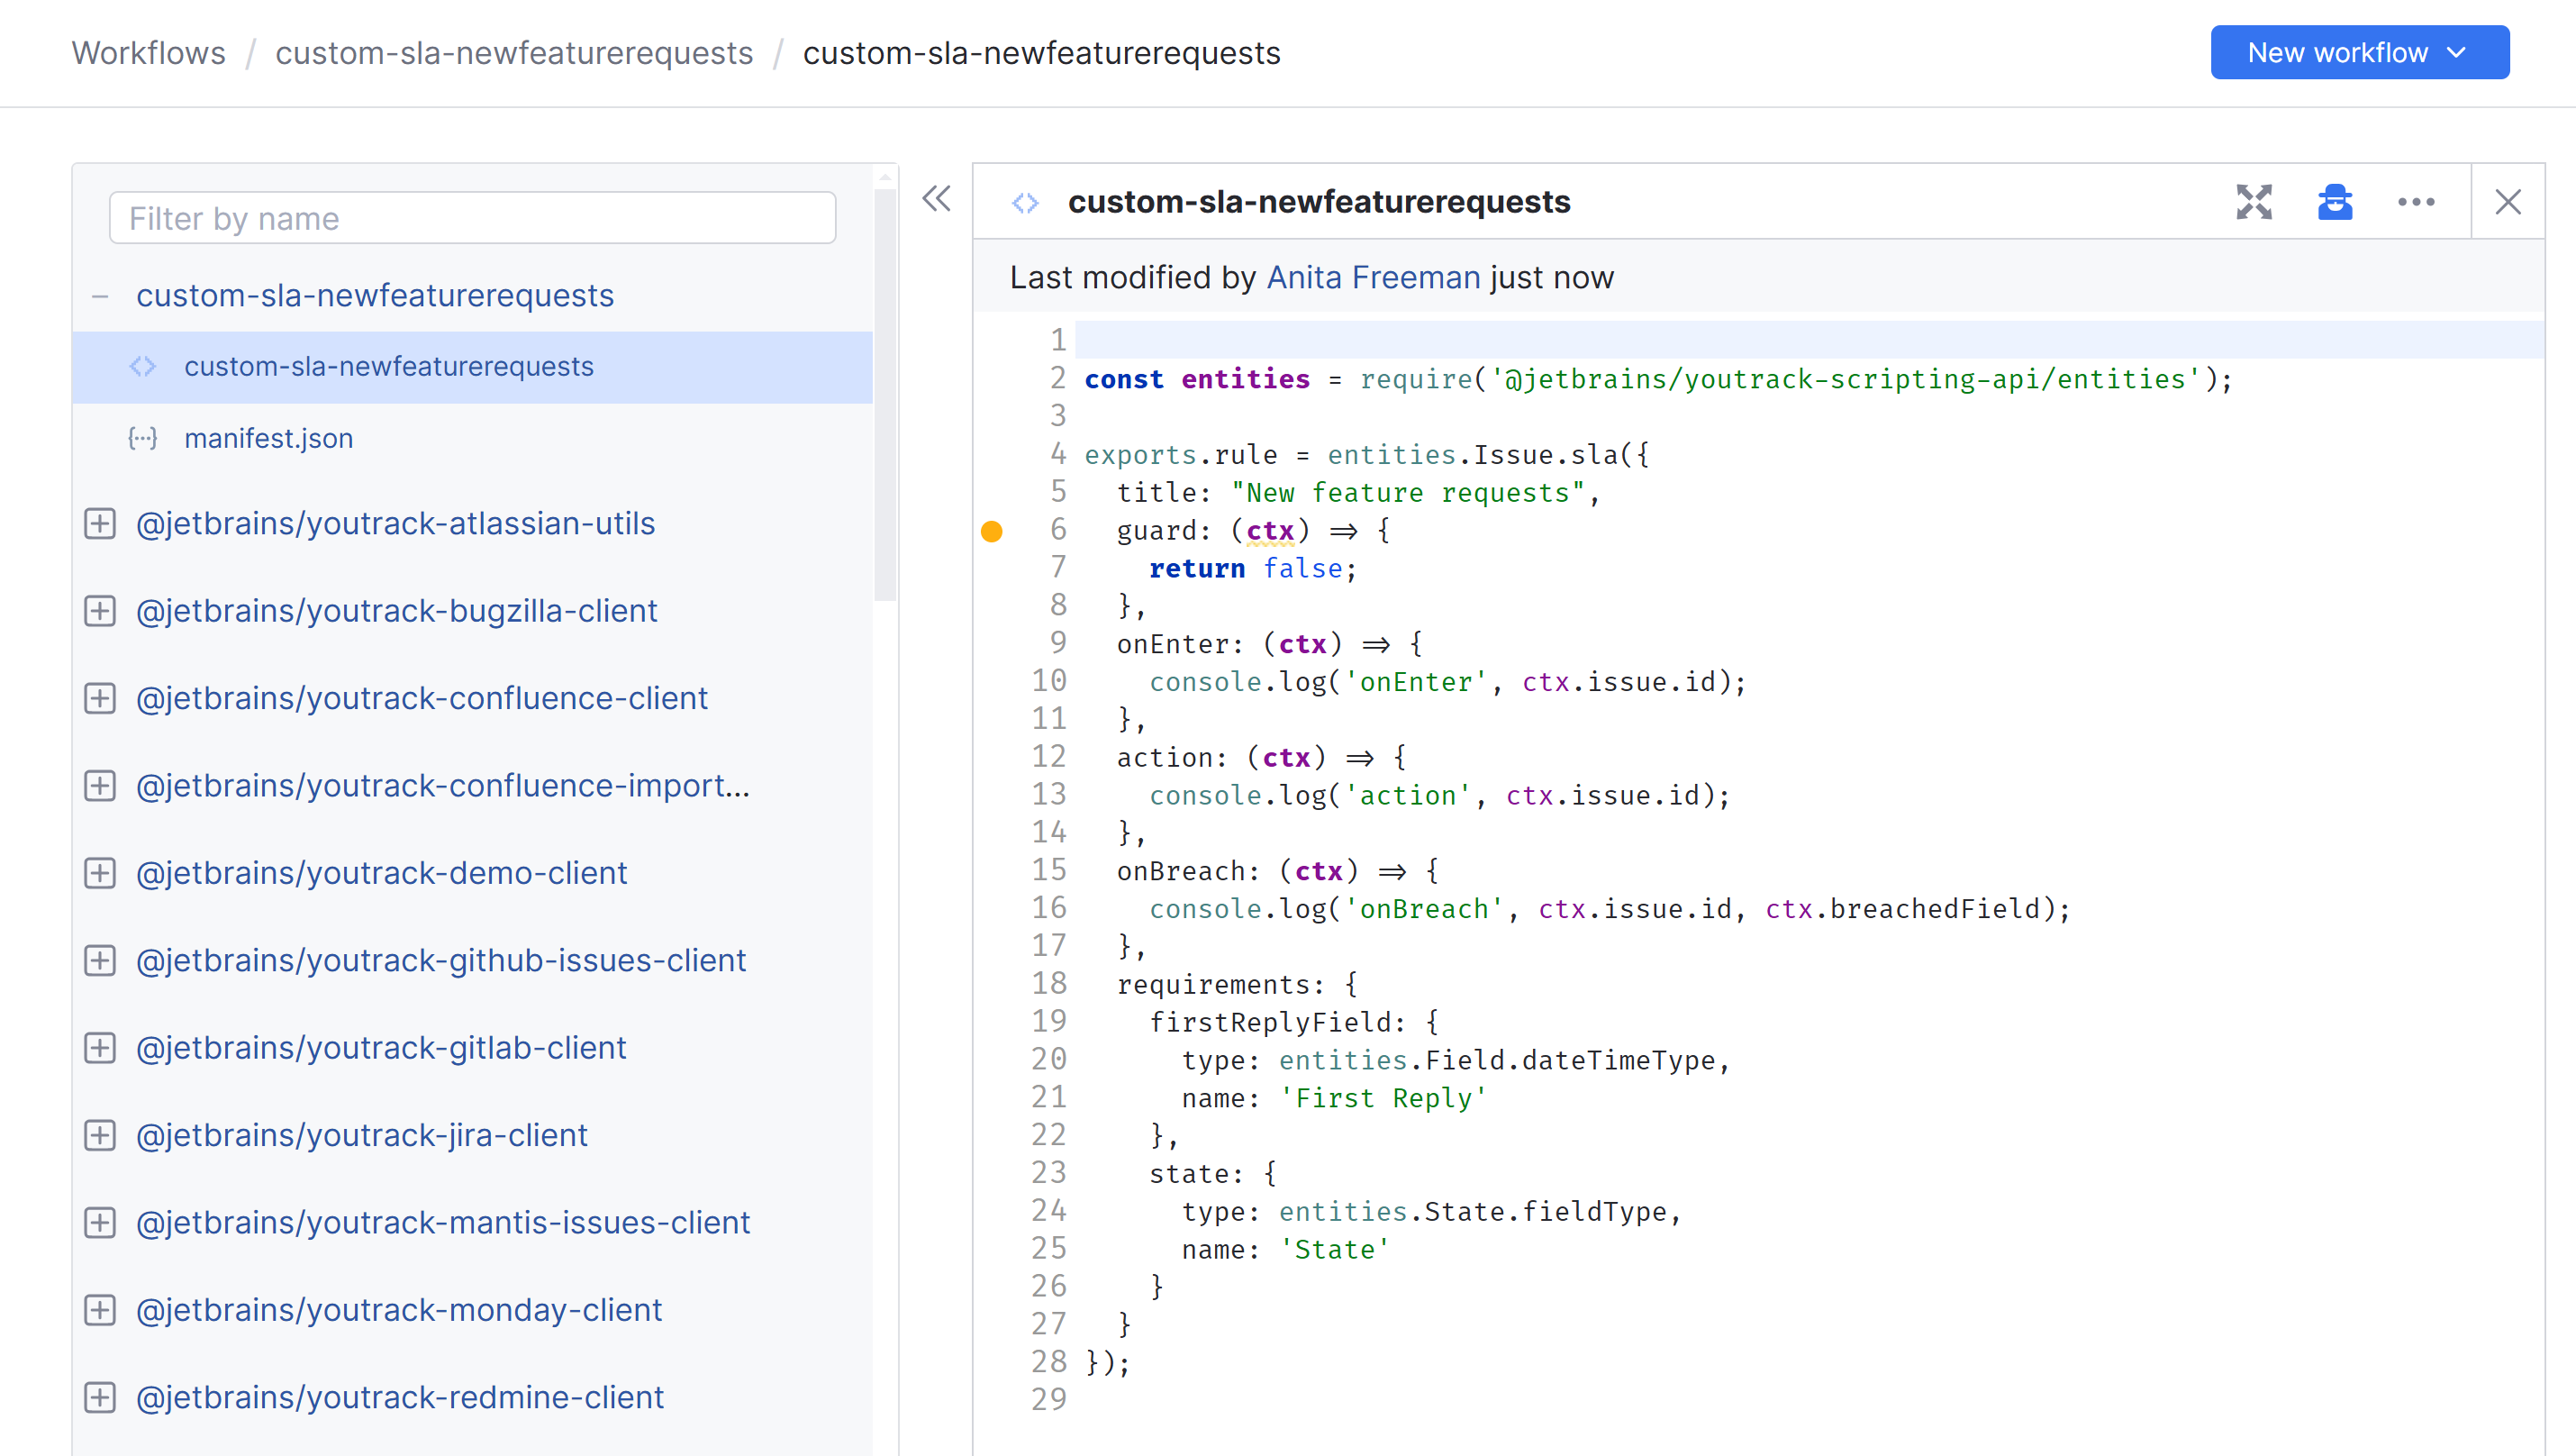Toggle the orange marker on line 6
Screen dimensions: 2576x1456
(992, 530)
